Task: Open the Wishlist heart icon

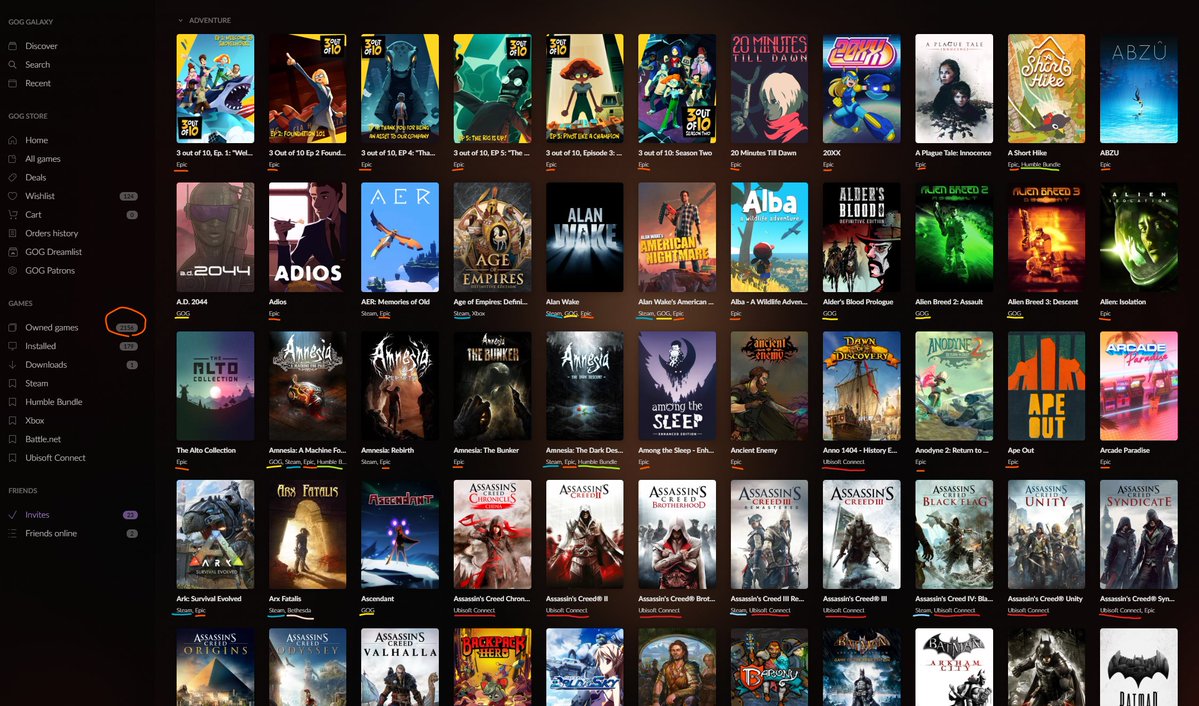Action: (x=12, y=196)
